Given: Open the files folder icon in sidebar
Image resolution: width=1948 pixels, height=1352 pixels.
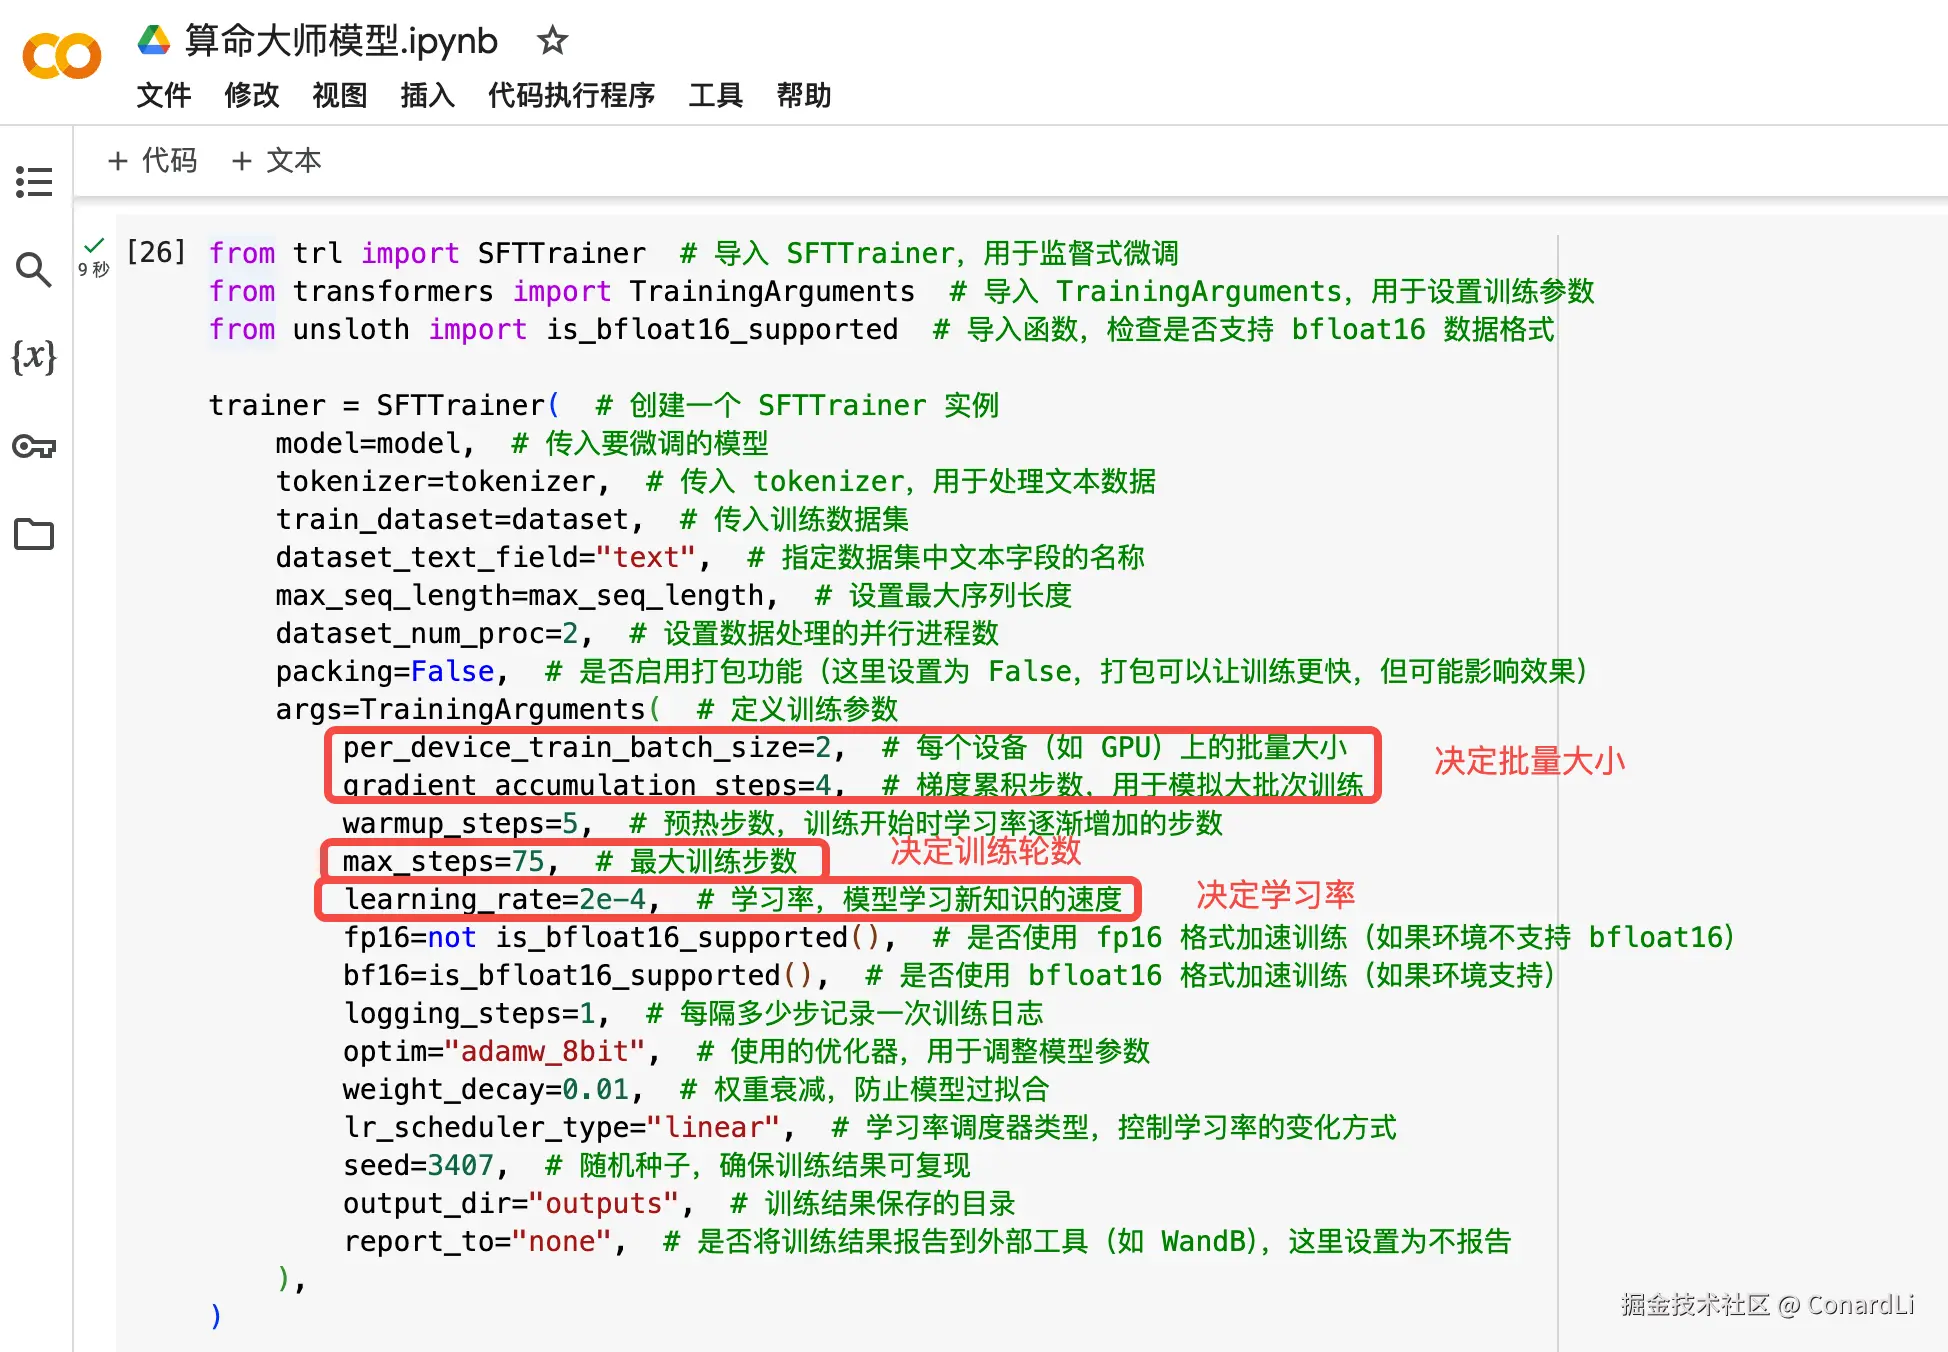Looking at the screenshot, I should [34, 534].
